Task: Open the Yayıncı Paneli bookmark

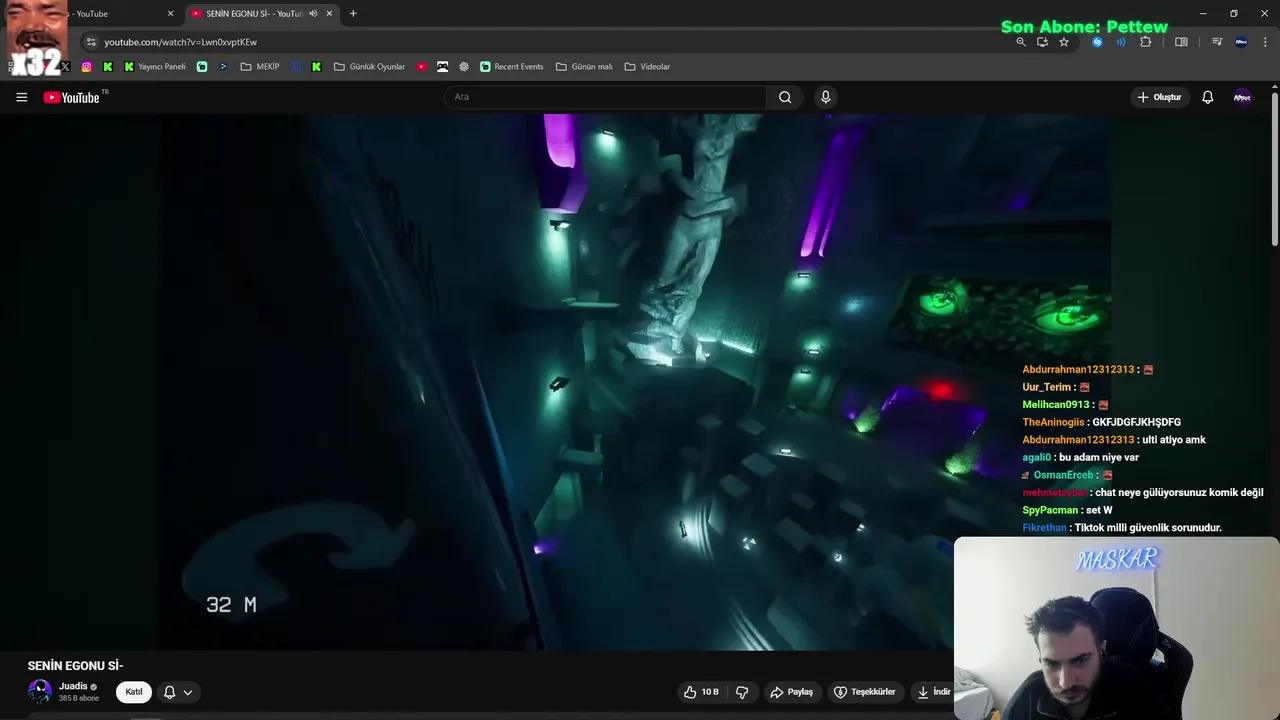Action: tap(155, 67)
